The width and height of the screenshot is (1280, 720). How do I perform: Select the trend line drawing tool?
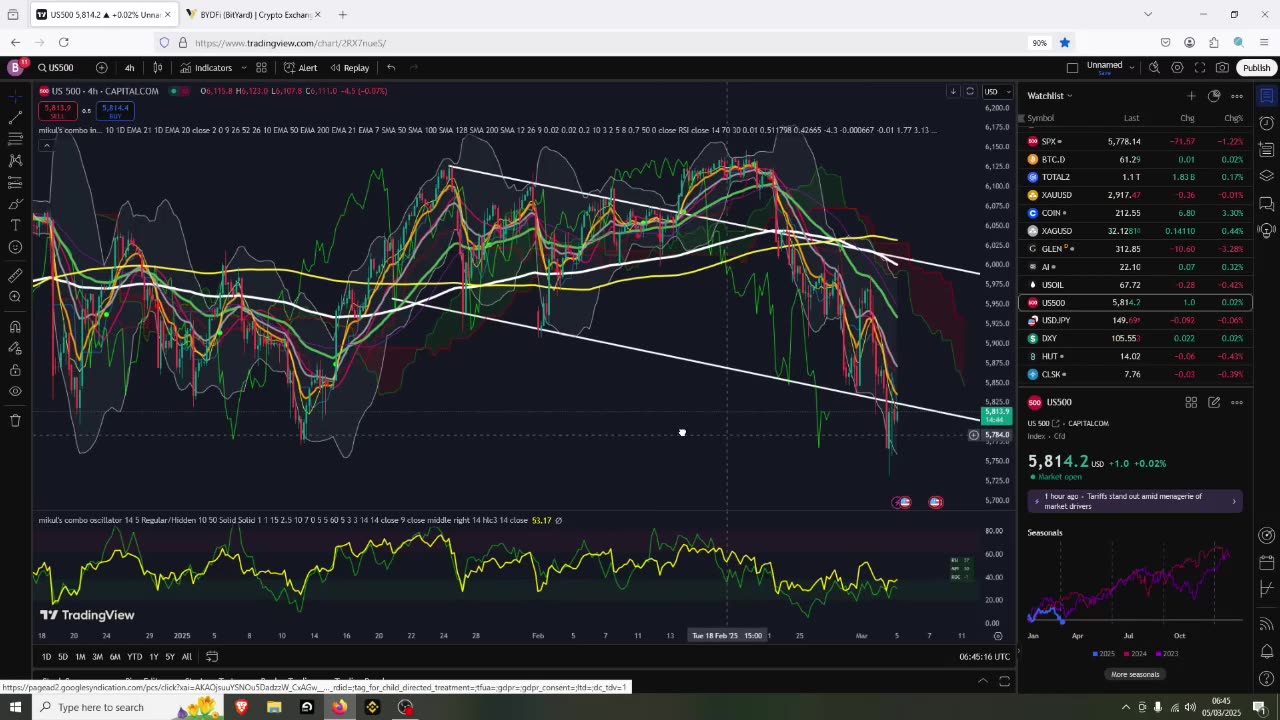coord(15,117)
